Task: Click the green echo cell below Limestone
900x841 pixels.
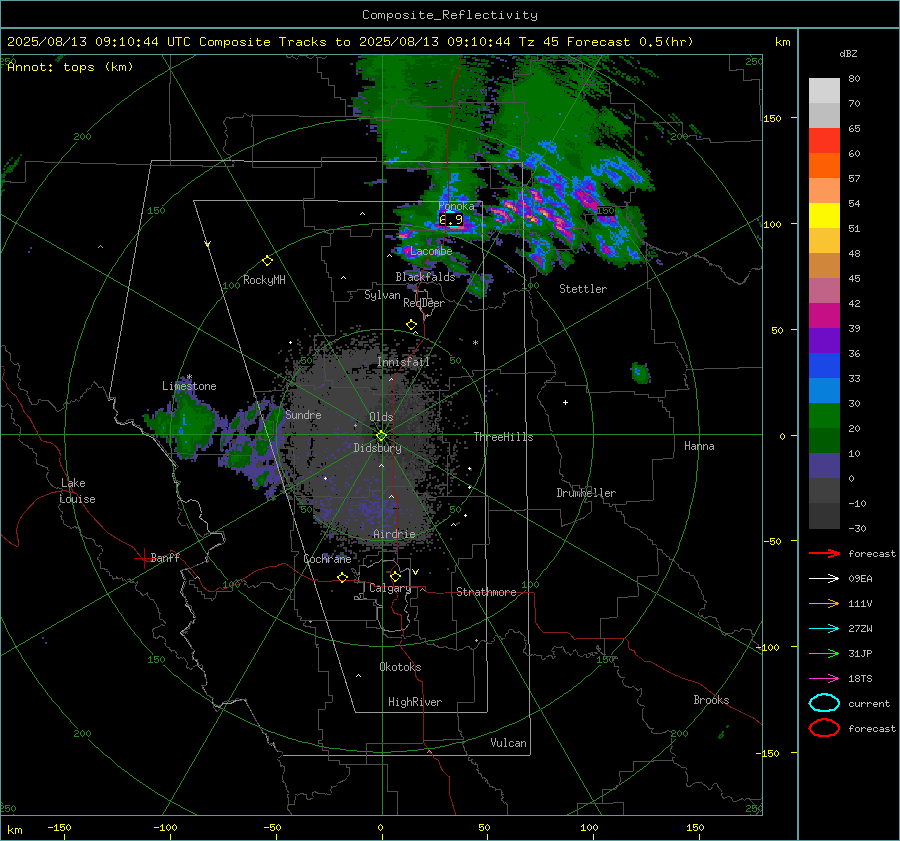Action: [185, 424]
